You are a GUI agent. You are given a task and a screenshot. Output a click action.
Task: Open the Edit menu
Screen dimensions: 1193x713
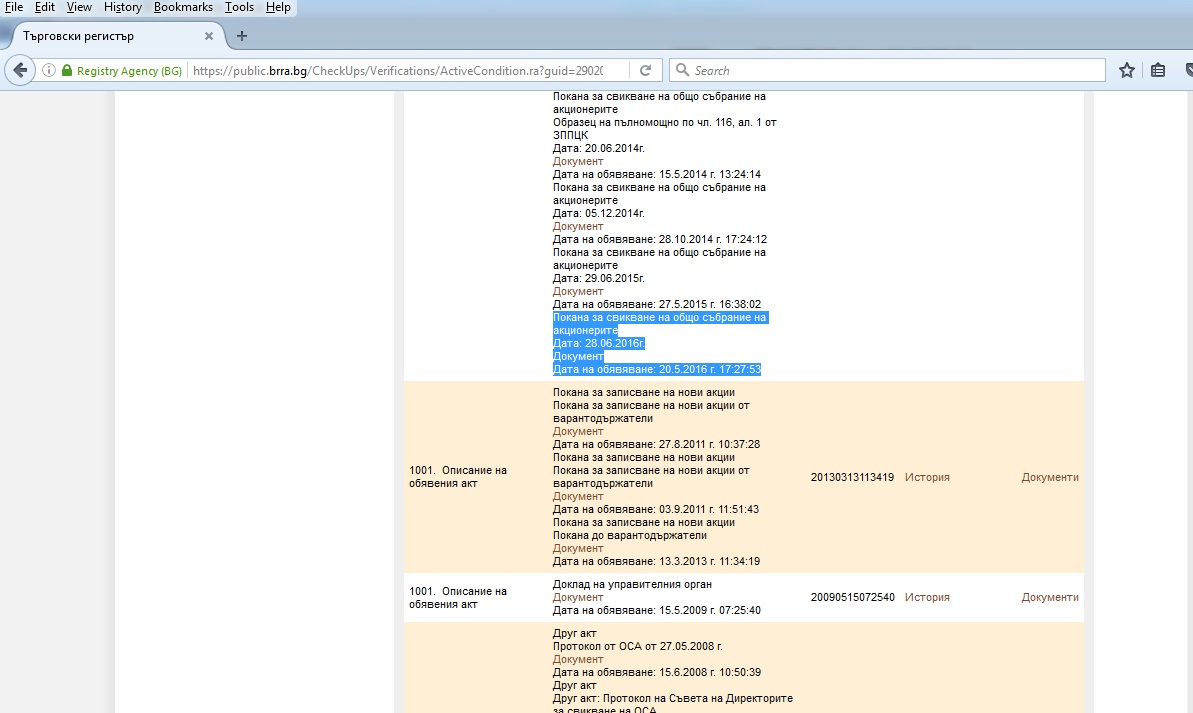pos(45,7)
